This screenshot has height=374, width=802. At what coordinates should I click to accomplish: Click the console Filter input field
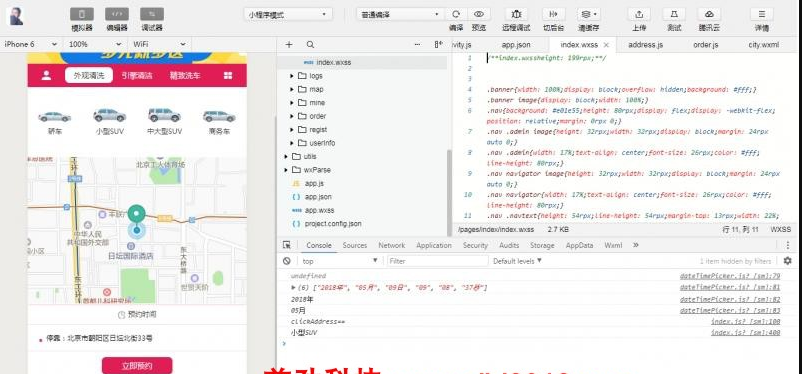437,261
